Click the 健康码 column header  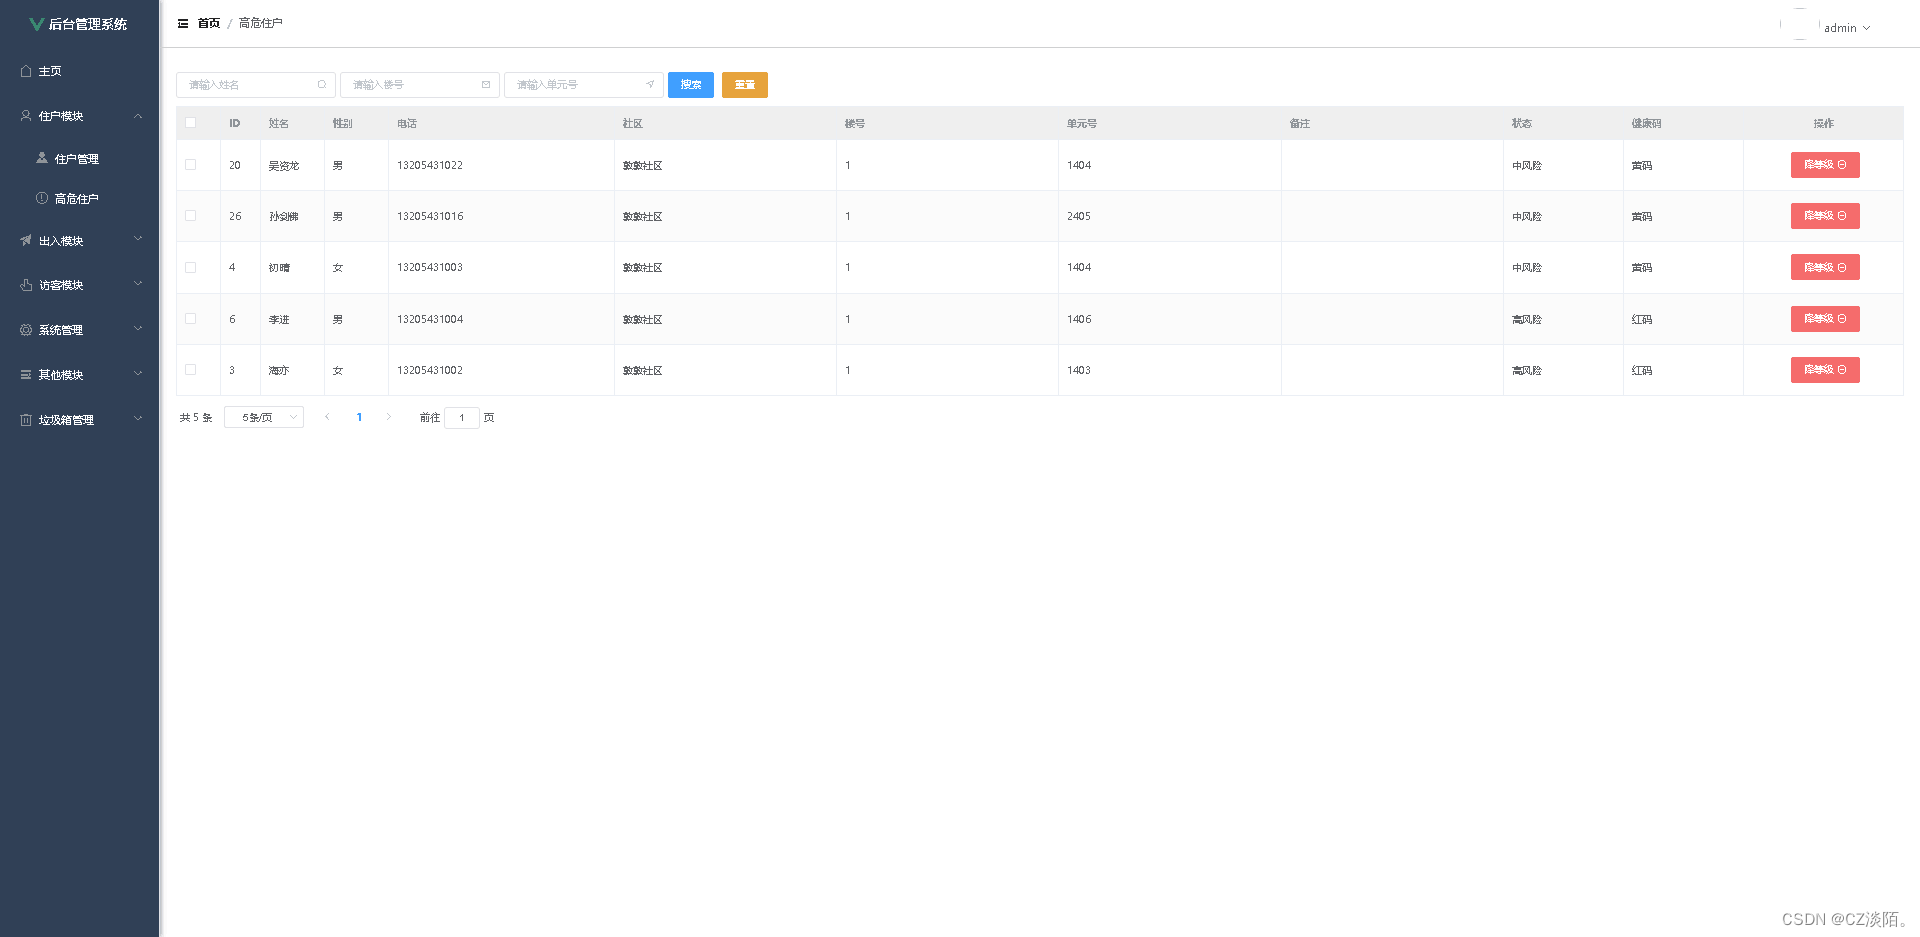1646,123
